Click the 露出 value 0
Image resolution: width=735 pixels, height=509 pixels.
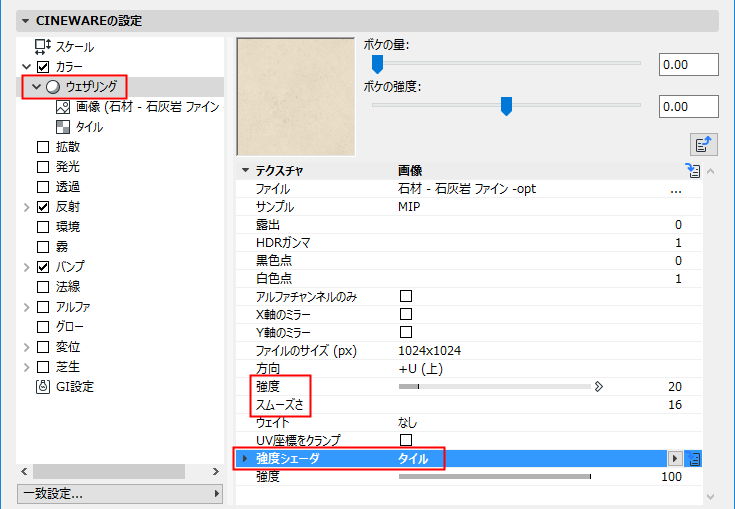pos(678,225)
